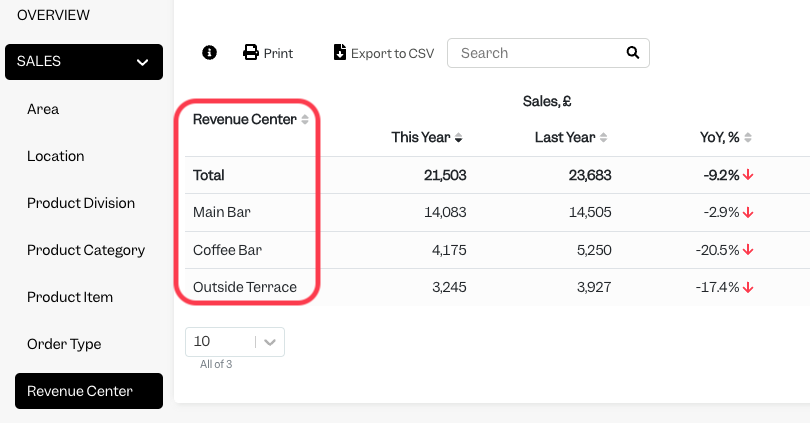Sort by This Year column arrows
The image size is (810, 423).
458,137
